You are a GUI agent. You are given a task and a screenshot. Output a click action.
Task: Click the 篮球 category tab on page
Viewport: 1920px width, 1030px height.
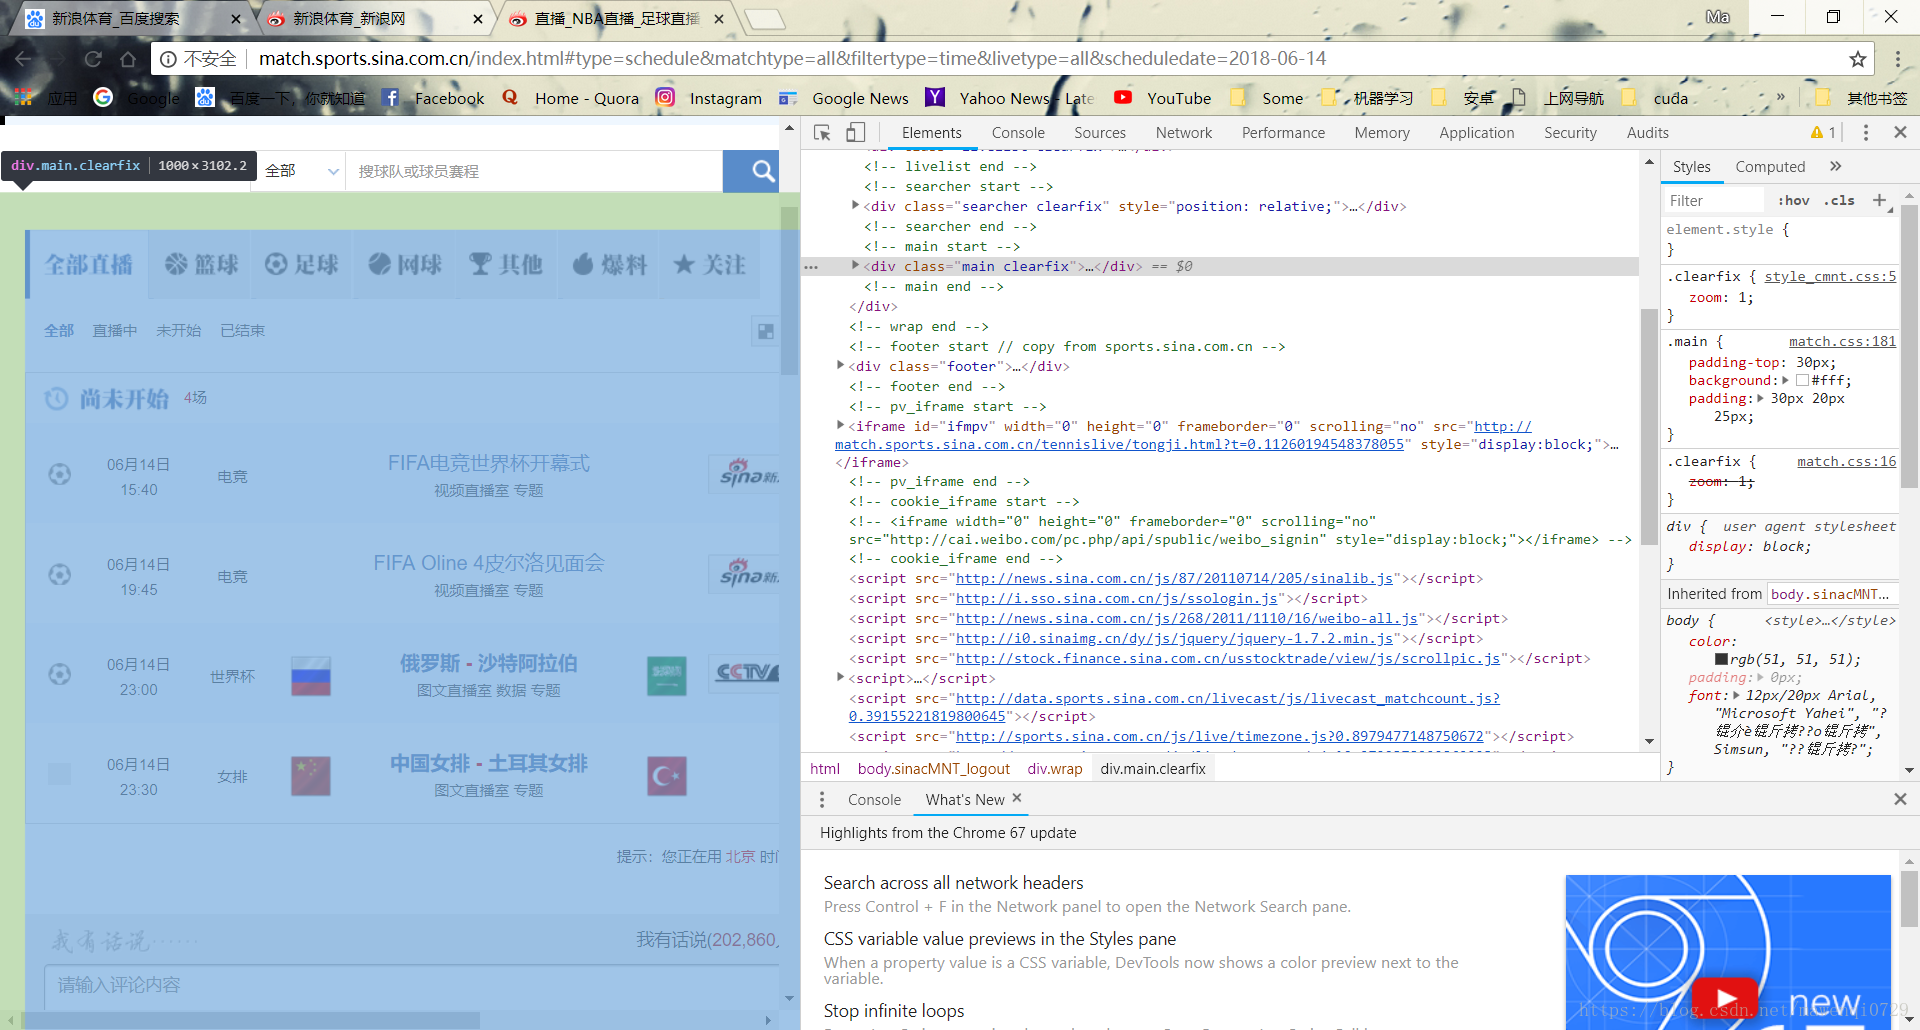coord(201,264)
